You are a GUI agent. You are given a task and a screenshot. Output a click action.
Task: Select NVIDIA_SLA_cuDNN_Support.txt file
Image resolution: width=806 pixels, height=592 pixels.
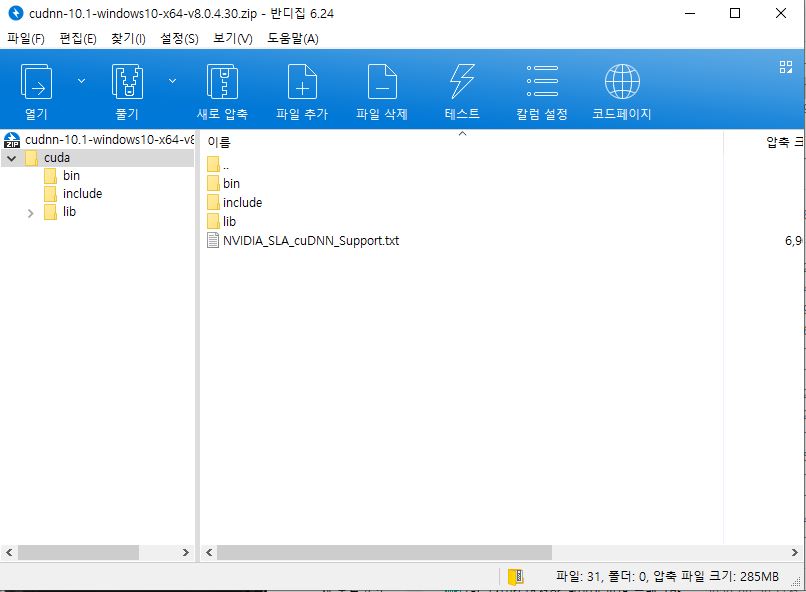[x=311, y=240]
